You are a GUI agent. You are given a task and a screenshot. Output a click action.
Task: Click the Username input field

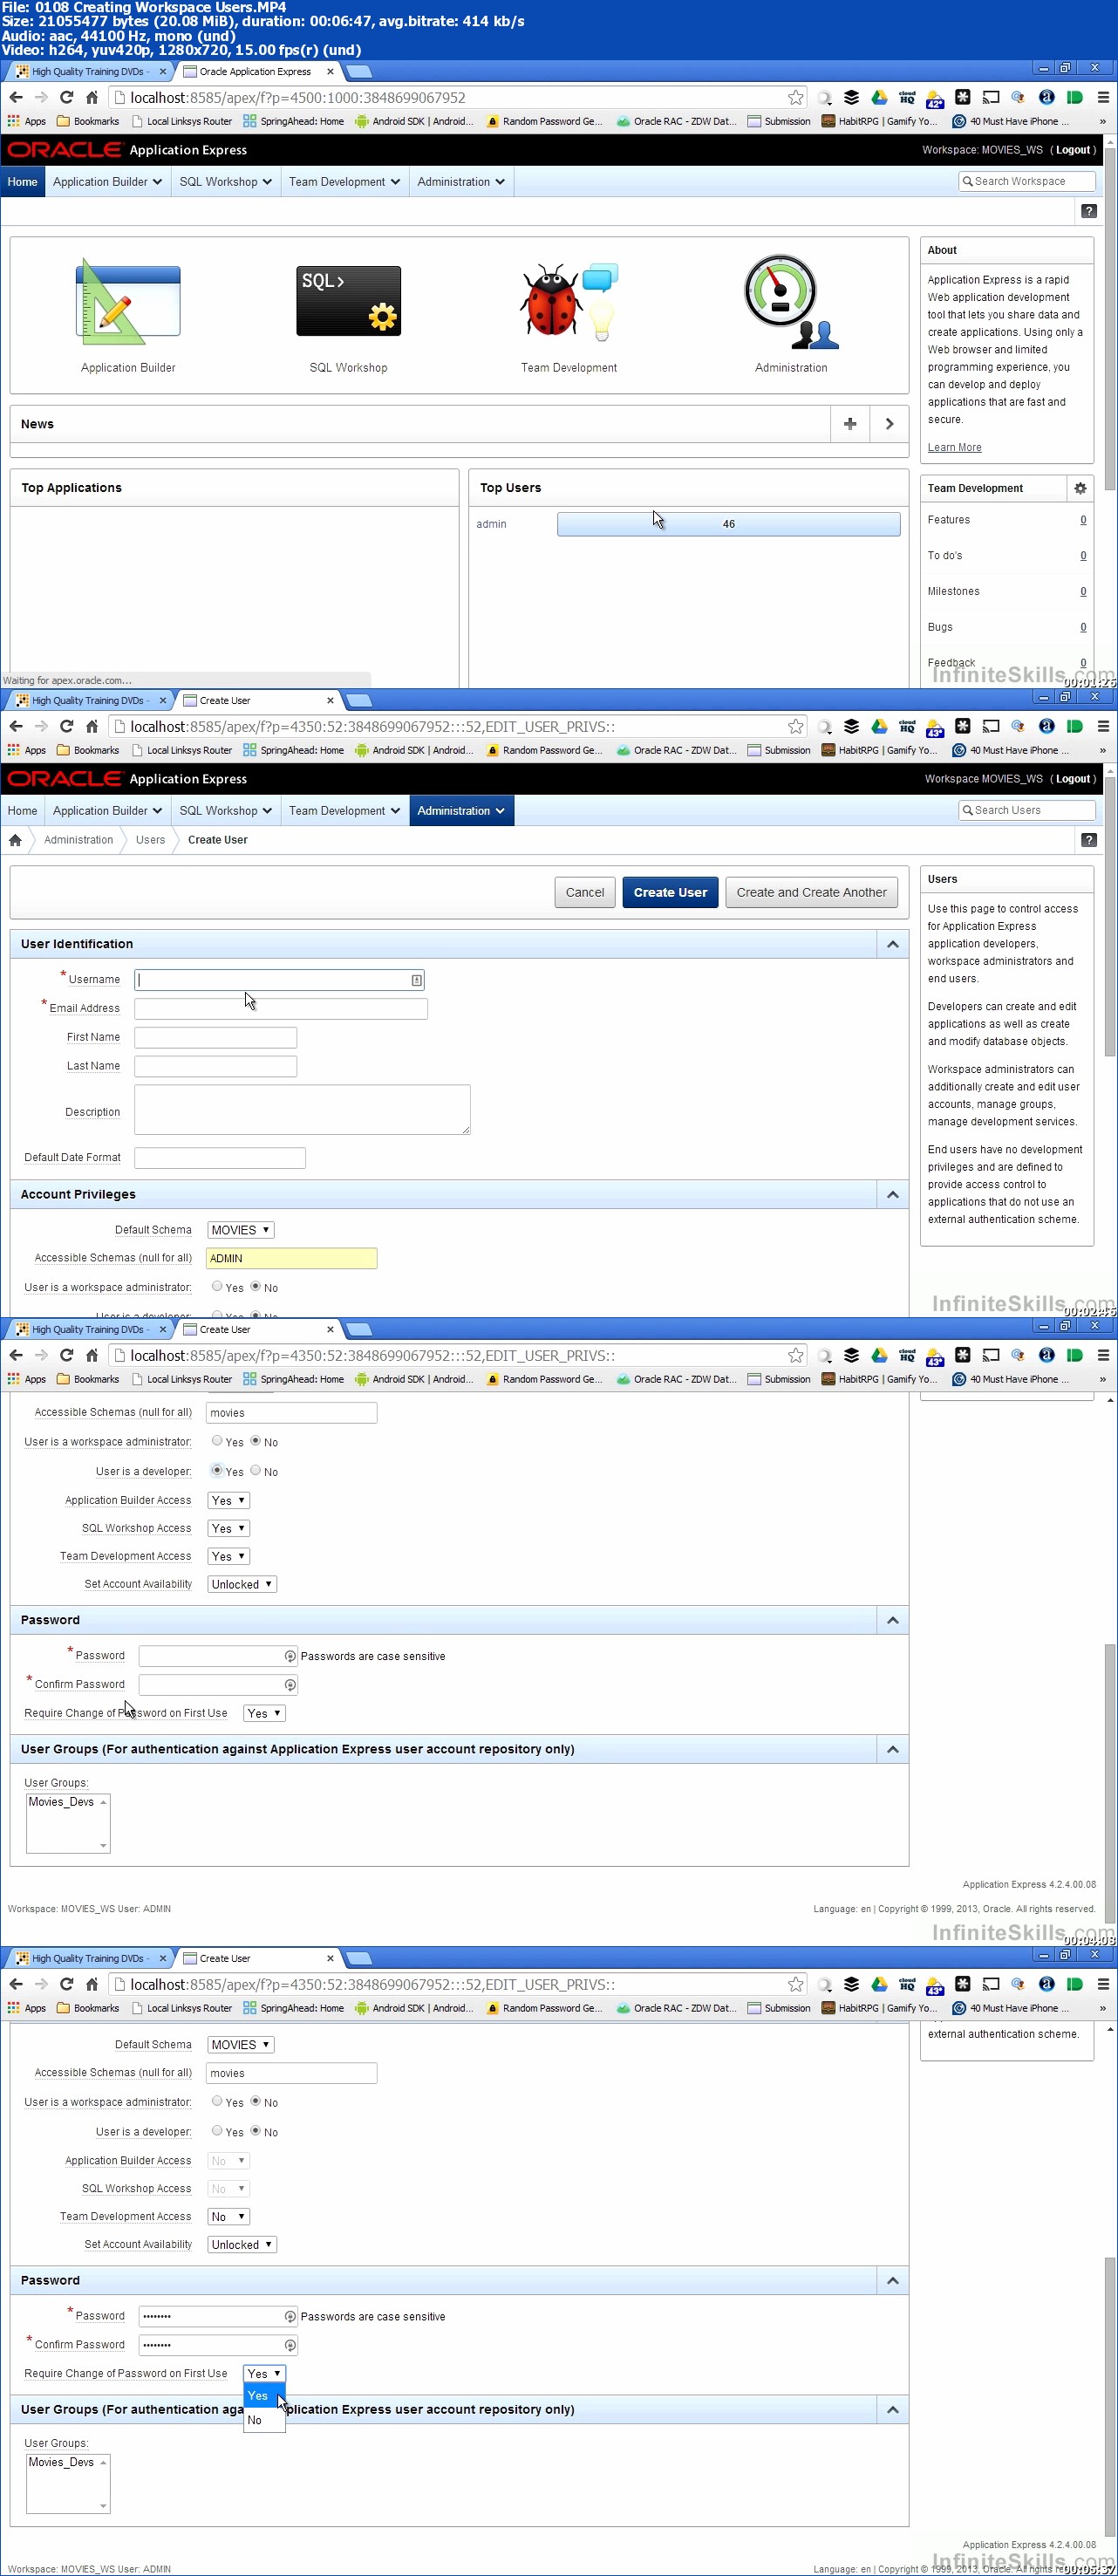pyautogui.click(x=279, y=980)
